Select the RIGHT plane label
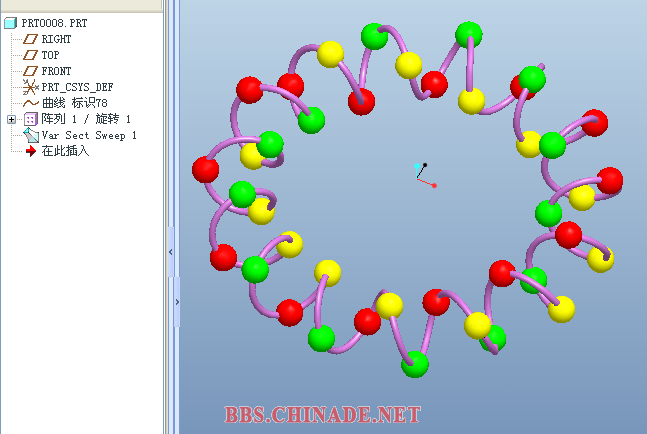 (x=56, y=39)
